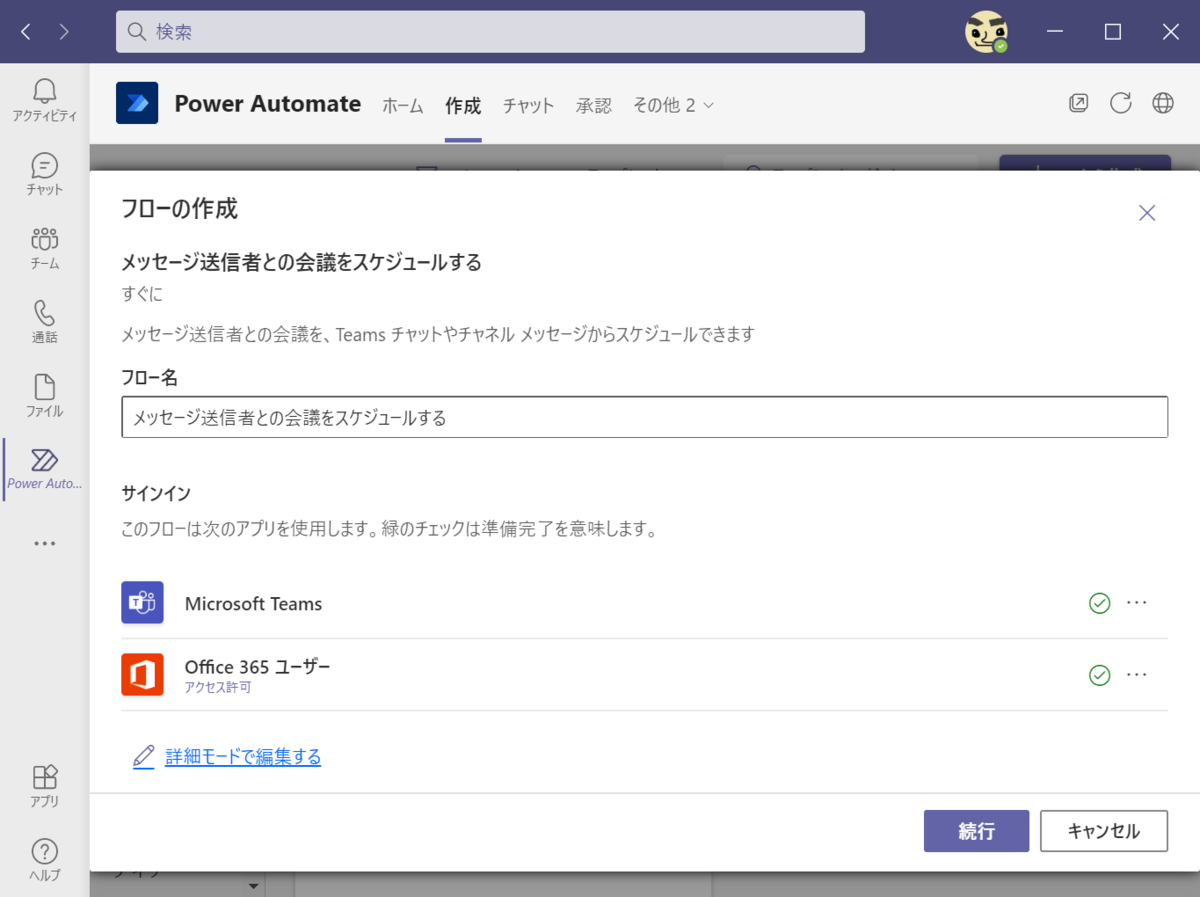Click green check for Office 365 ユーザー
The width and height of the screenshot is (1200, 897).
(x=1099, y=675)
